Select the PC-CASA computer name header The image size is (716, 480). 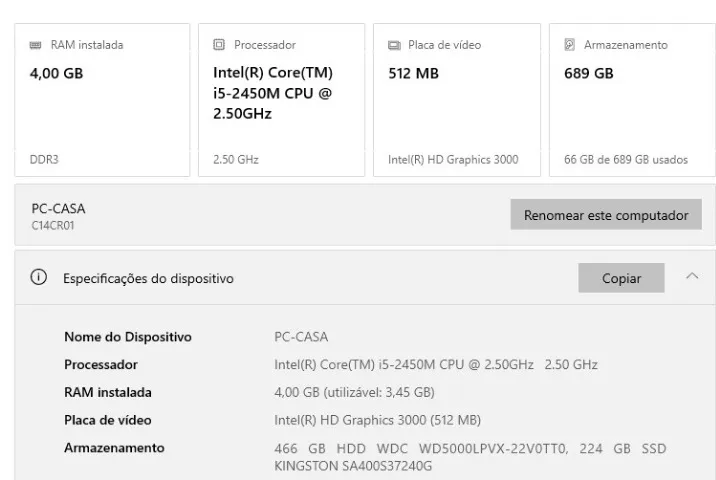coord(58,209)
